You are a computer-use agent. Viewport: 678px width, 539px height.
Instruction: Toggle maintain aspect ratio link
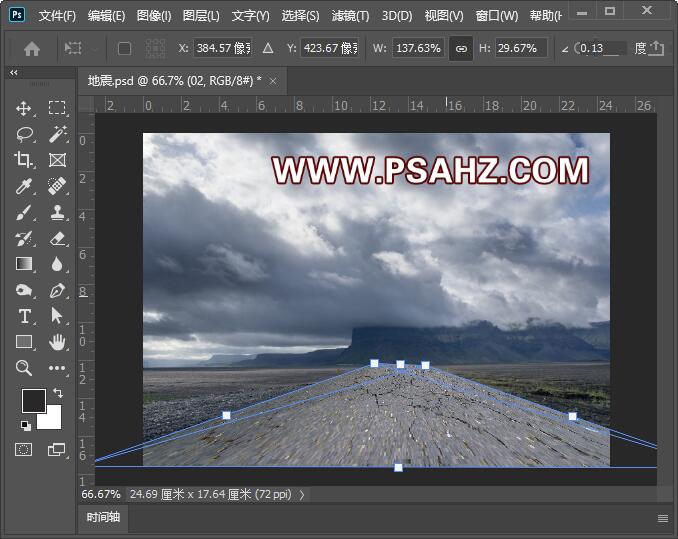[461, 48]
